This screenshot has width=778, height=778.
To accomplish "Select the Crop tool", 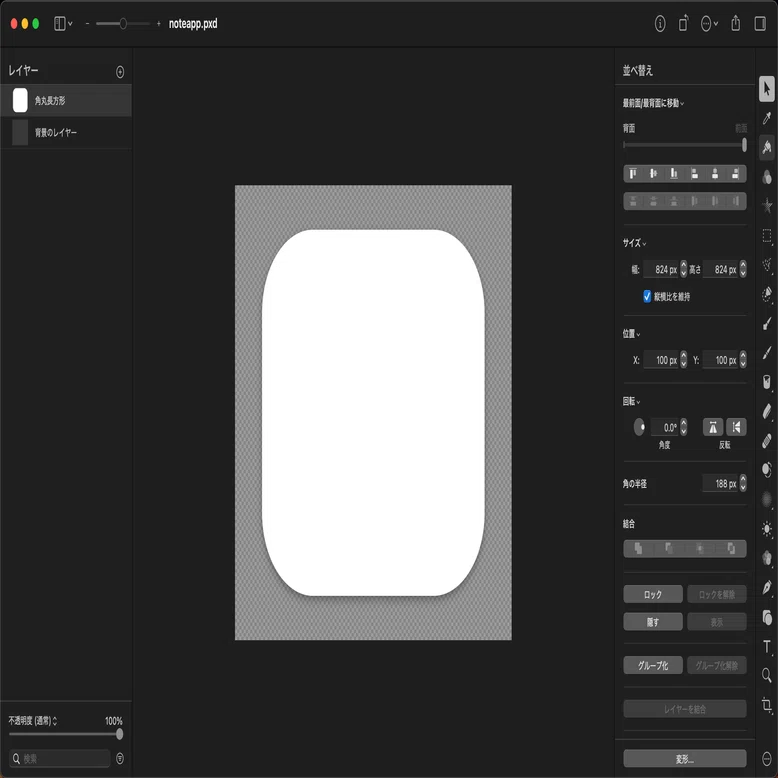I will point(767,705).
